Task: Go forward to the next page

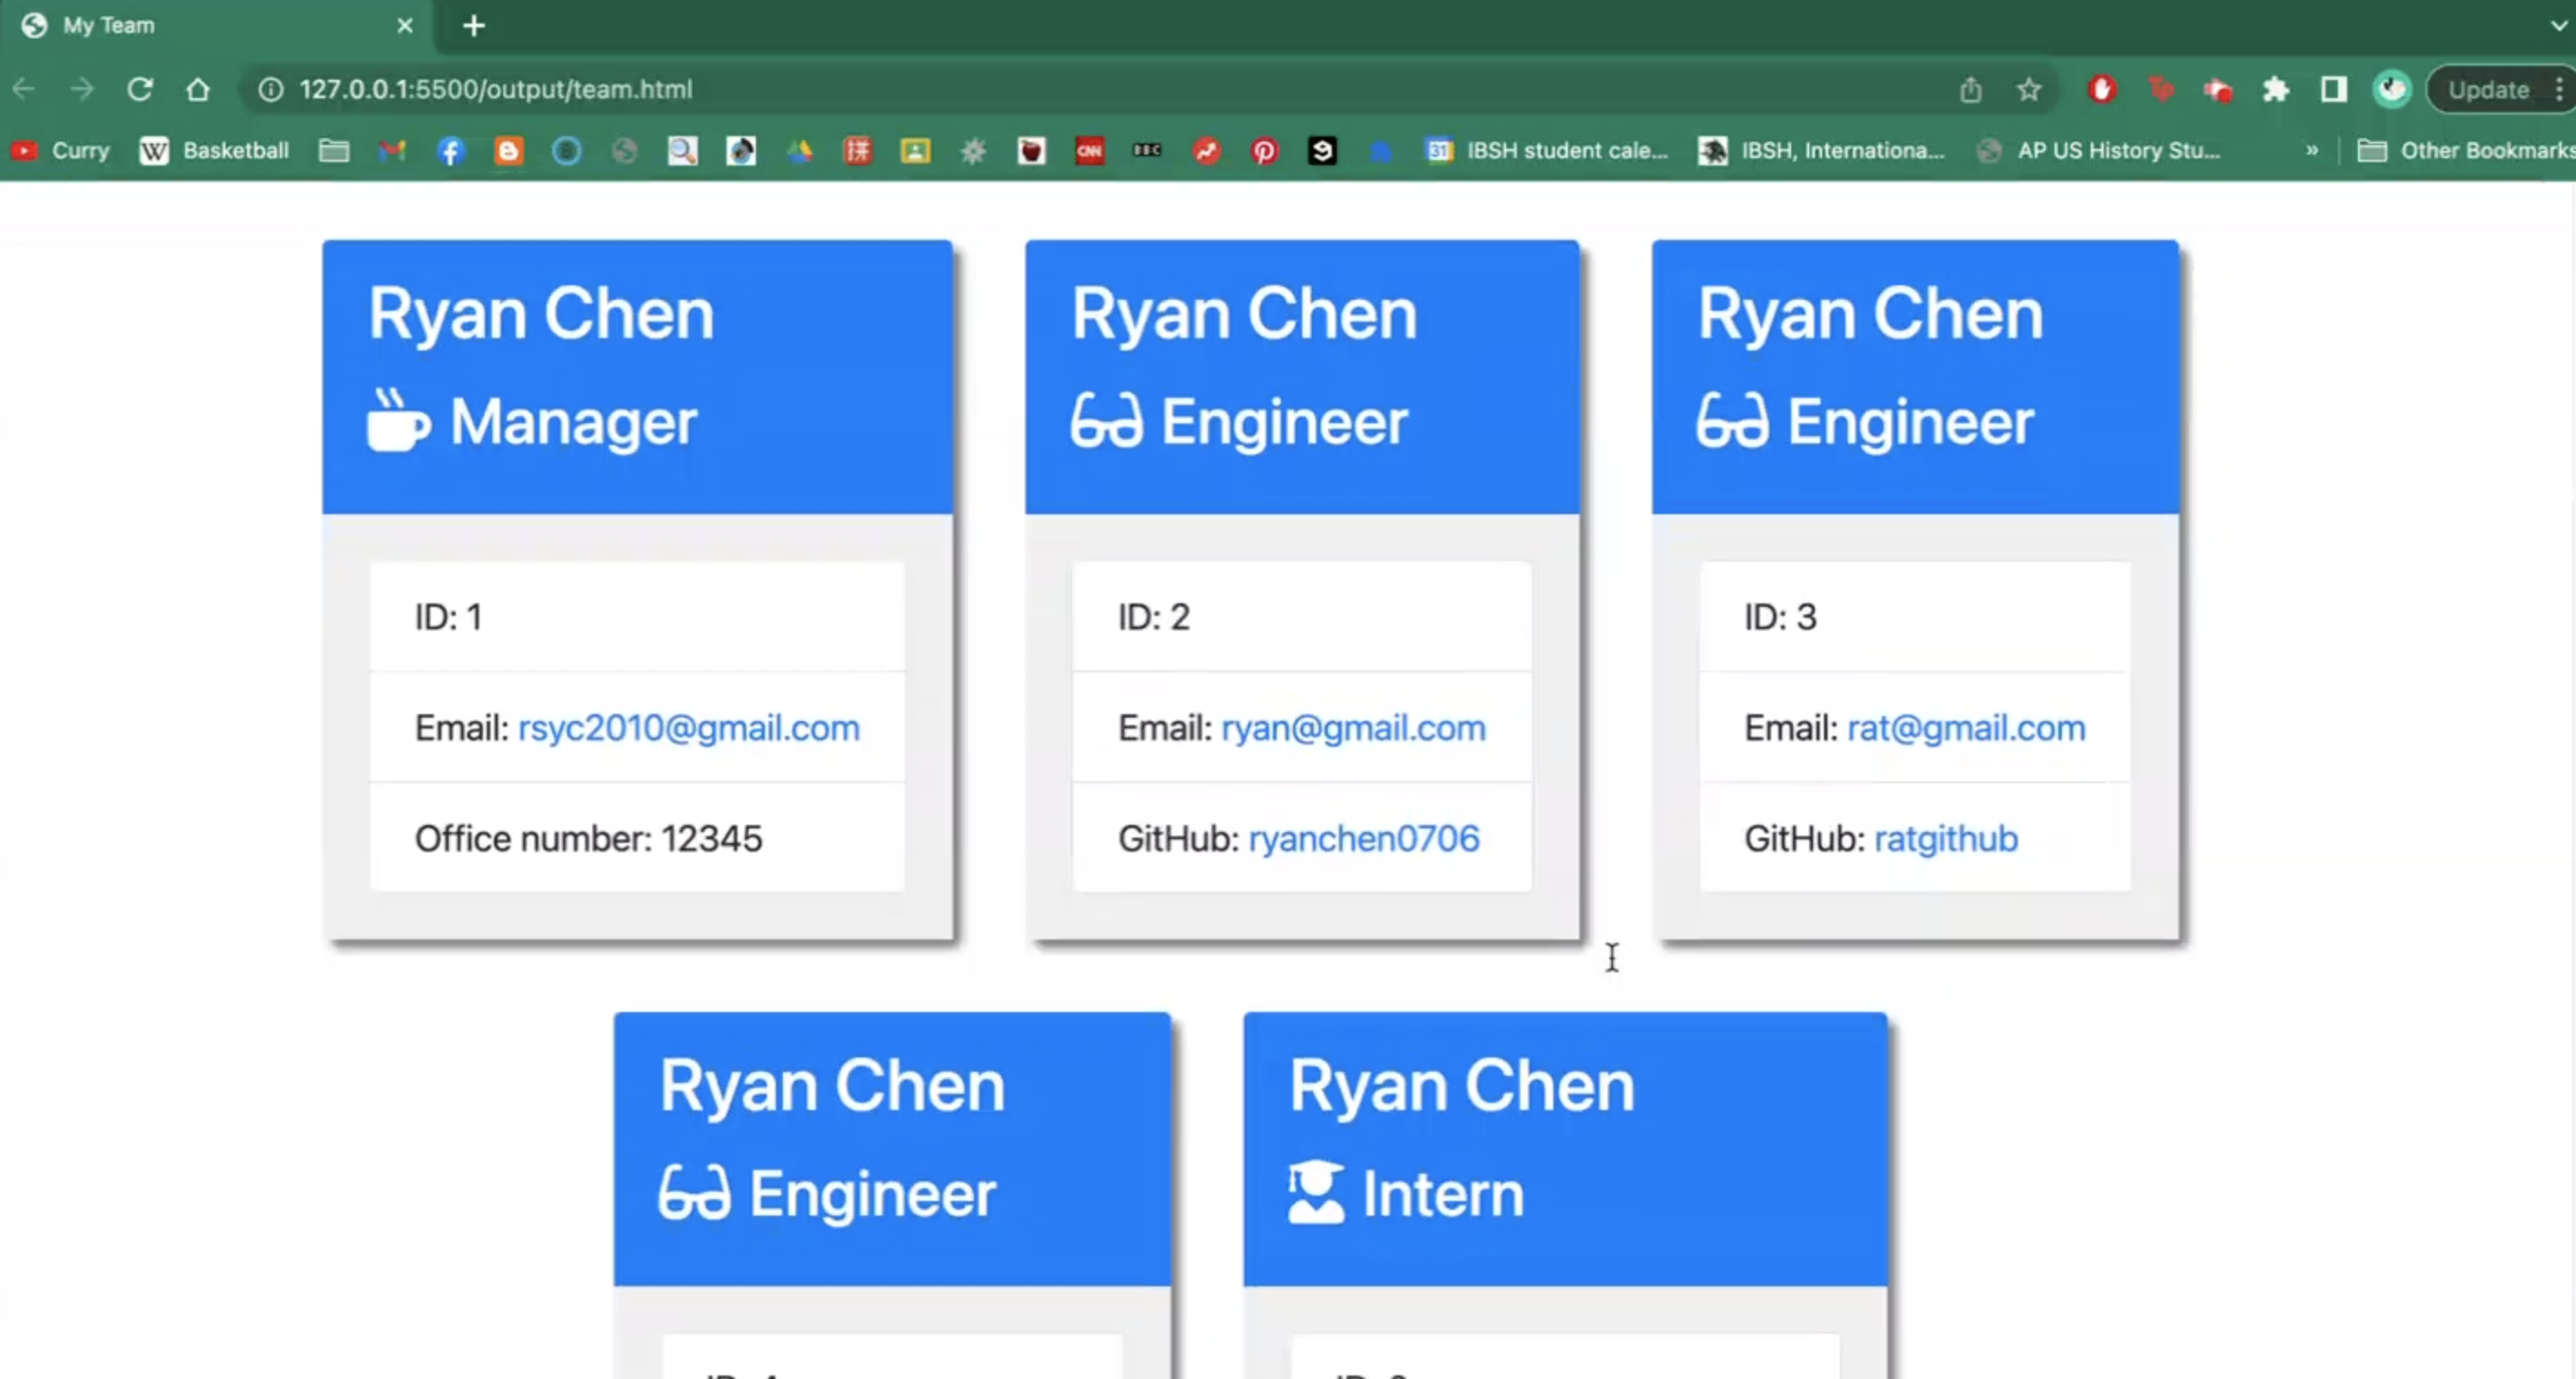Action: pyautogui.click(x=82, y=90)
